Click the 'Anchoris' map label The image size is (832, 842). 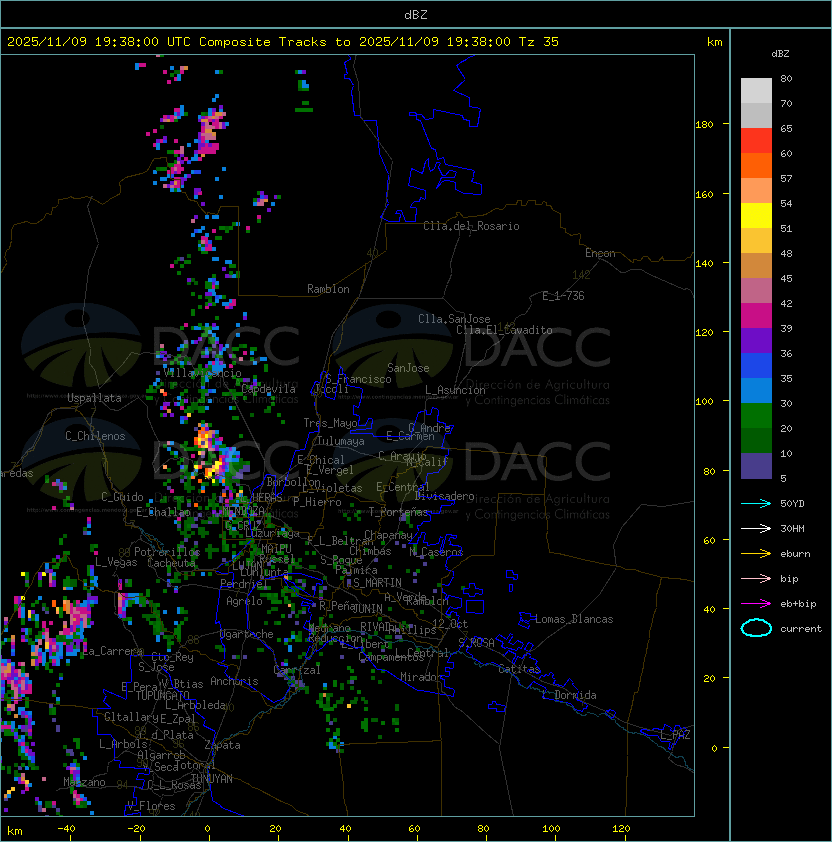coord(234,681)
